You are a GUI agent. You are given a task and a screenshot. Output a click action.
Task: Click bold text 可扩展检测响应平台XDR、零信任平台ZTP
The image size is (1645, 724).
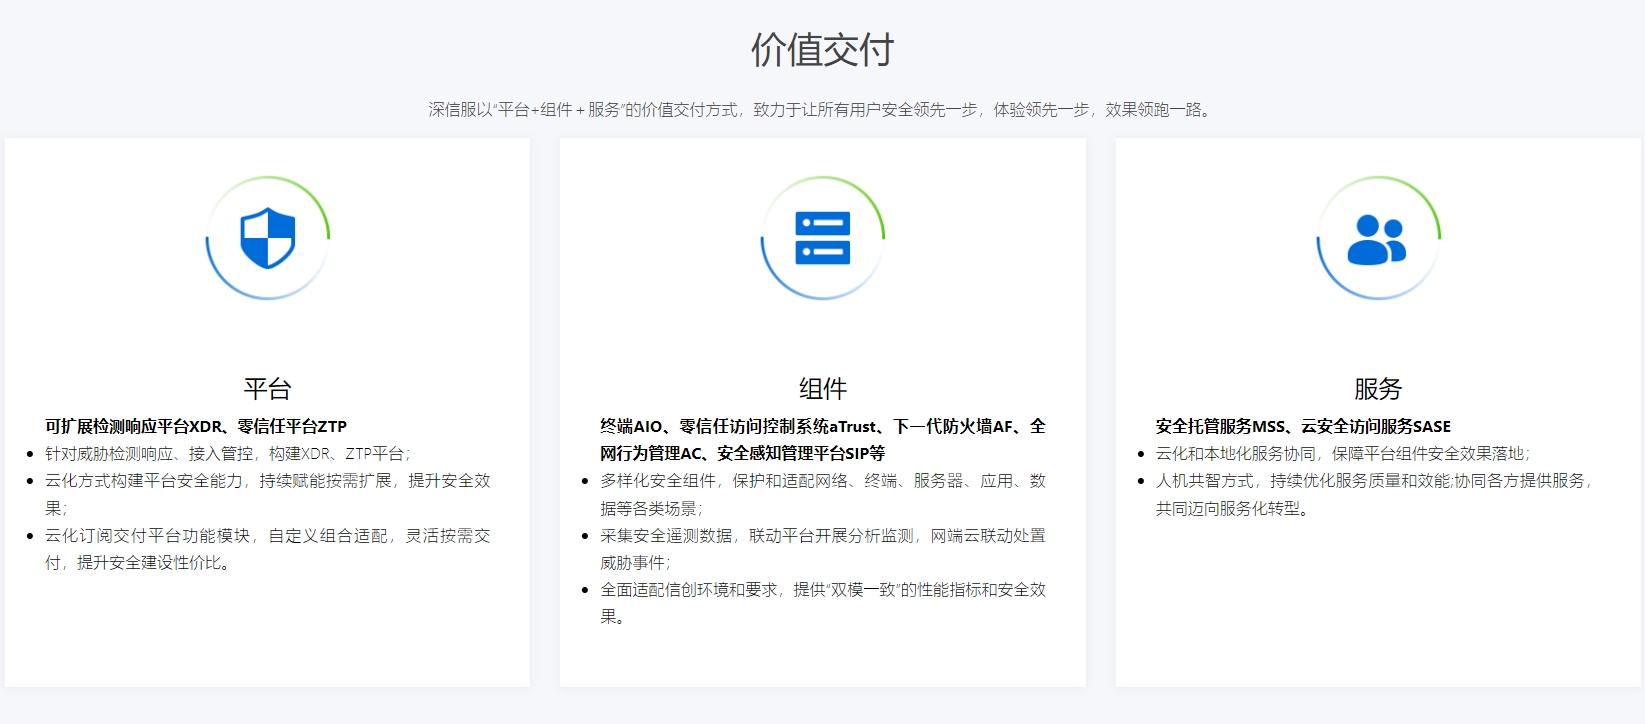pyautogui.click(x=196, y=426)
